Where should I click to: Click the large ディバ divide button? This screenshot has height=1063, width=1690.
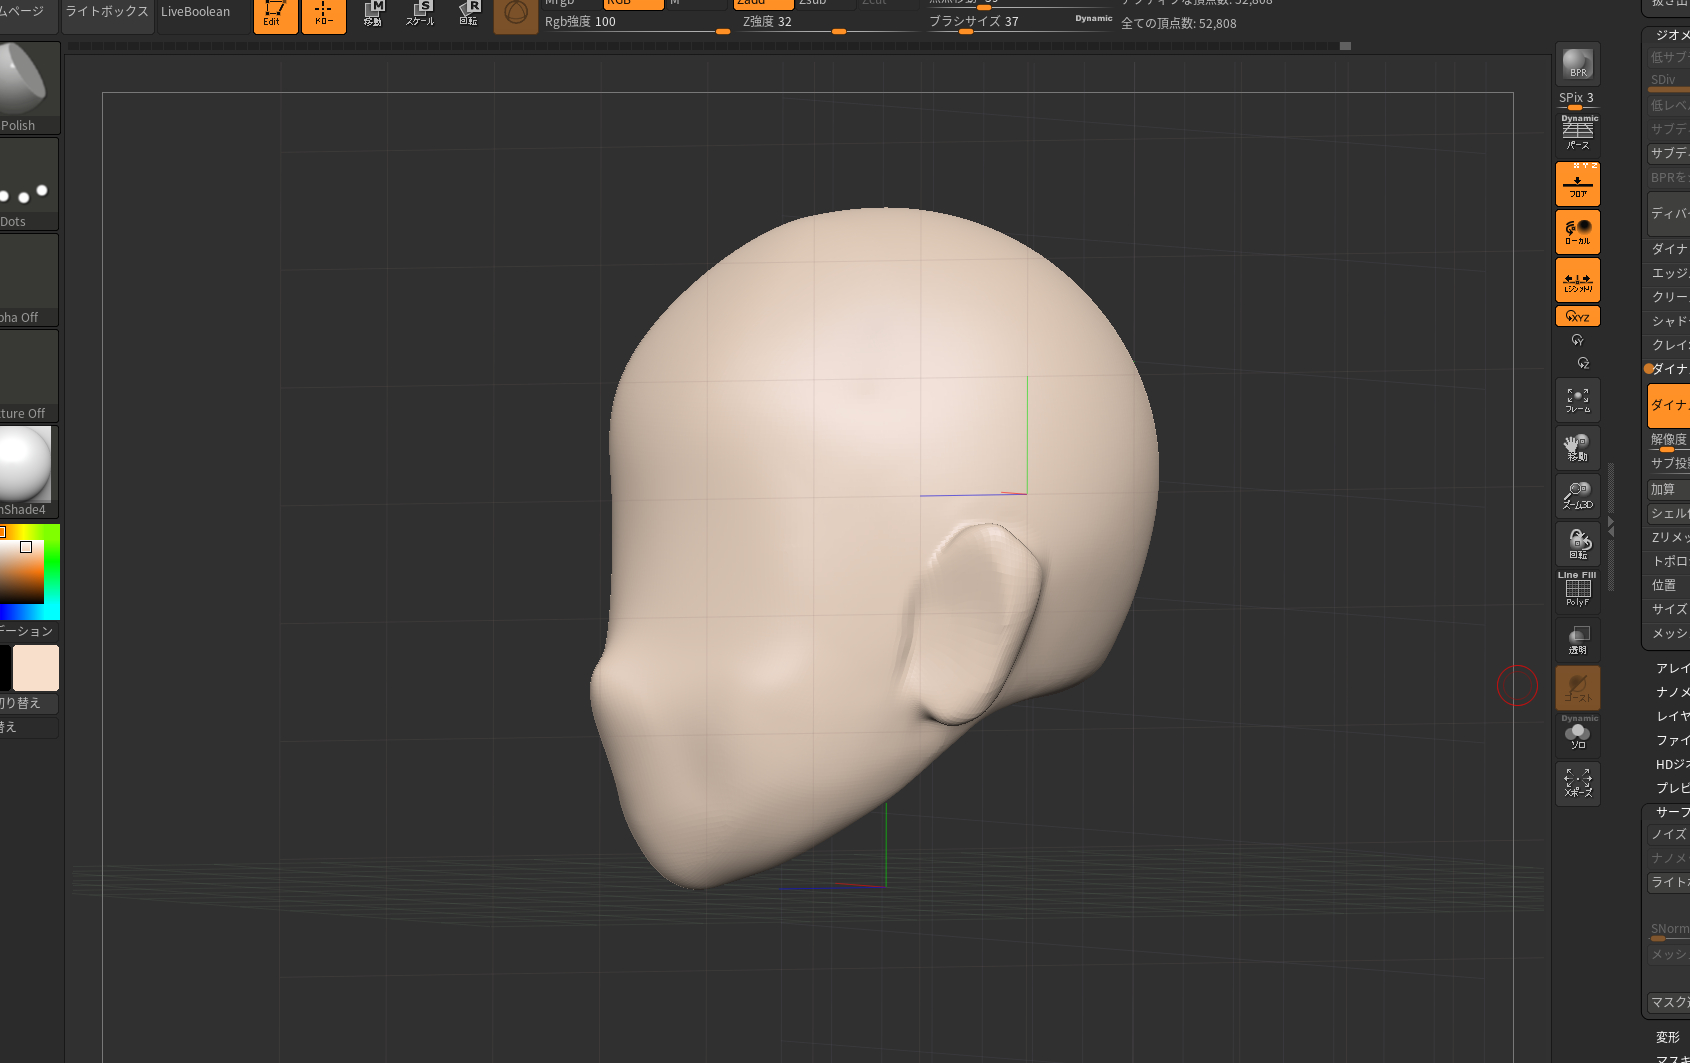[1669, 213]
